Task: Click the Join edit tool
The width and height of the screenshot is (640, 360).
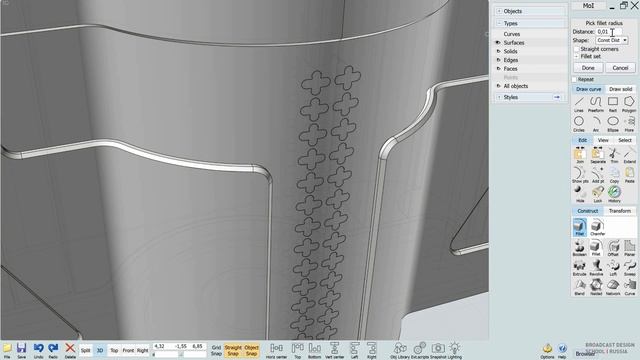Action: pos(580,156)
